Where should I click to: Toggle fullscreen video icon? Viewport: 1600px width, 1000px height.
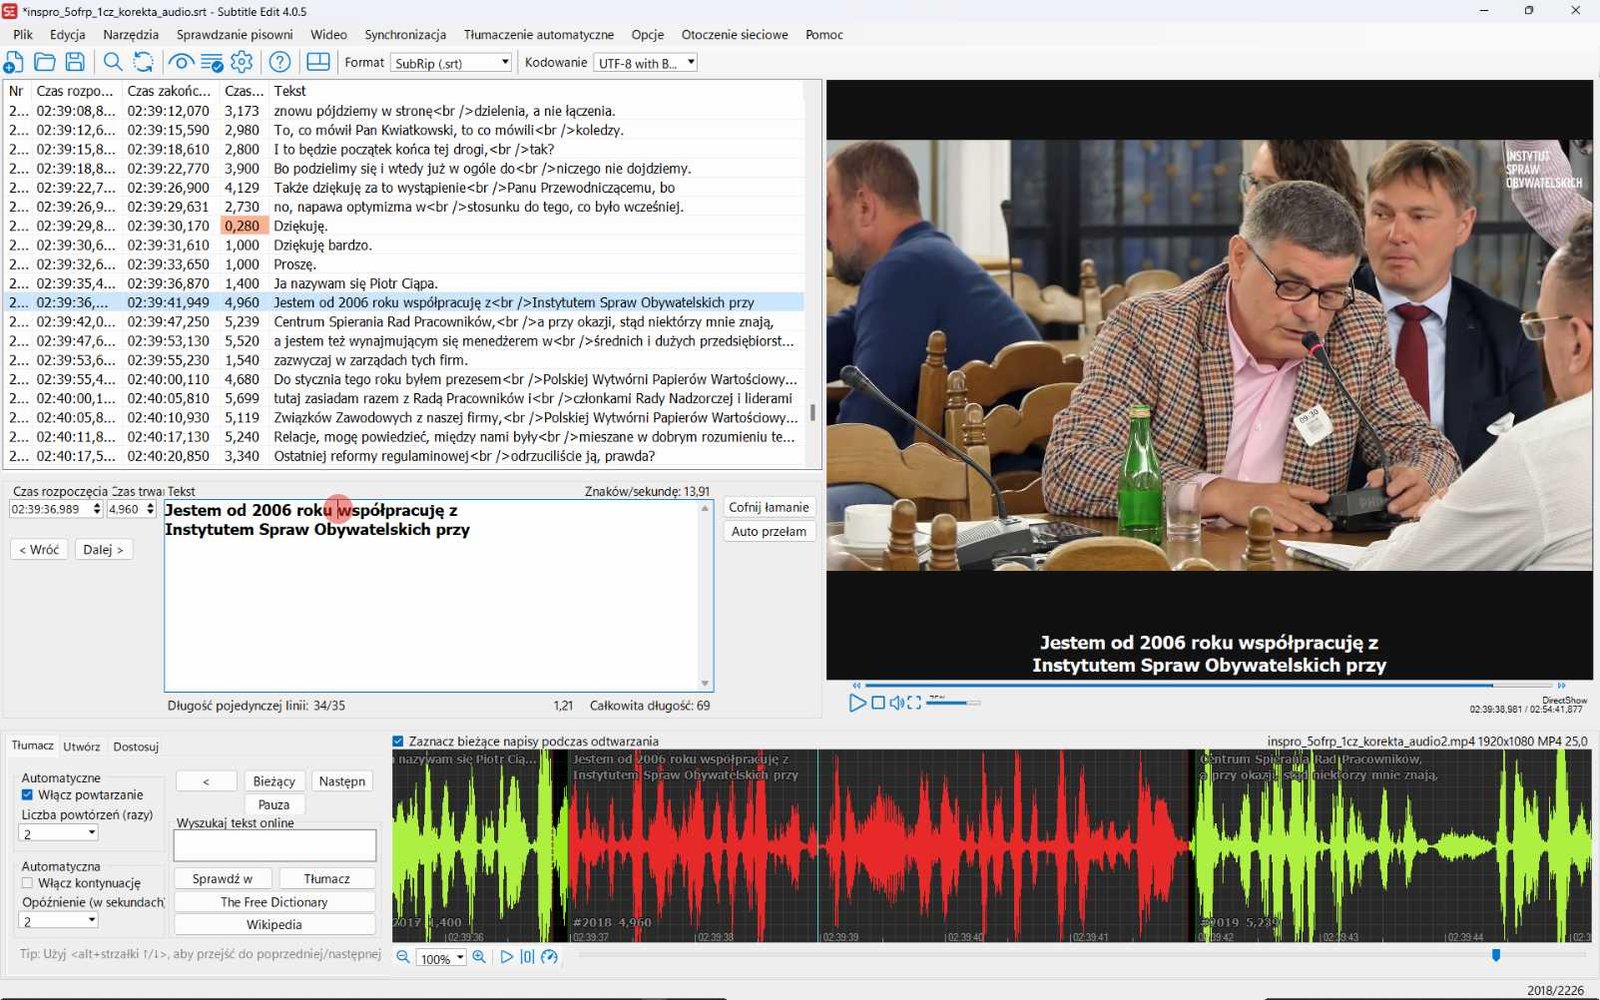(914, 703)
